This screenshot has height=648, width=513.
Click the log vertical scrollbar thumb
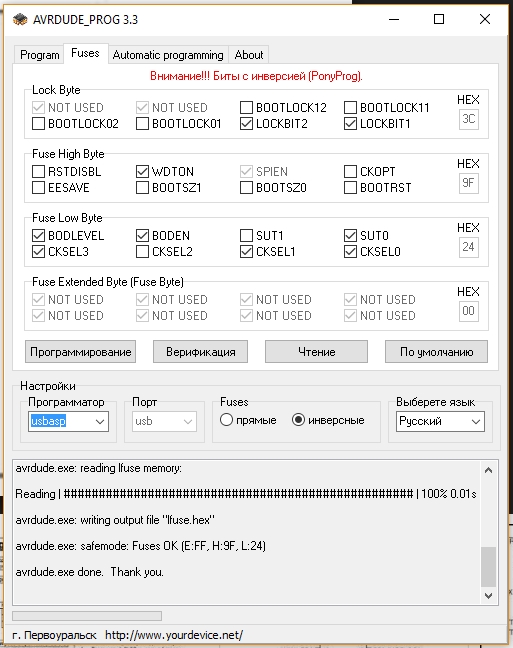coord(489,567)
